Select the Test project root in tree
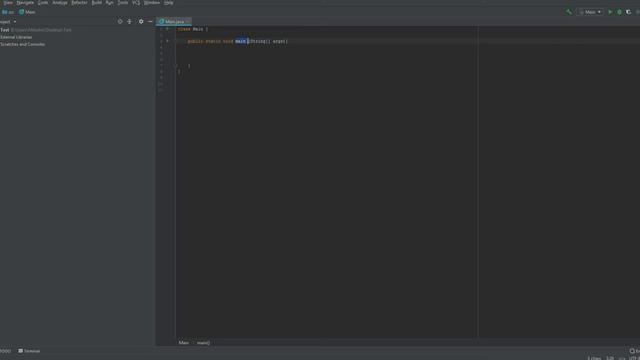The image size is (640, 360). point(36,30)
